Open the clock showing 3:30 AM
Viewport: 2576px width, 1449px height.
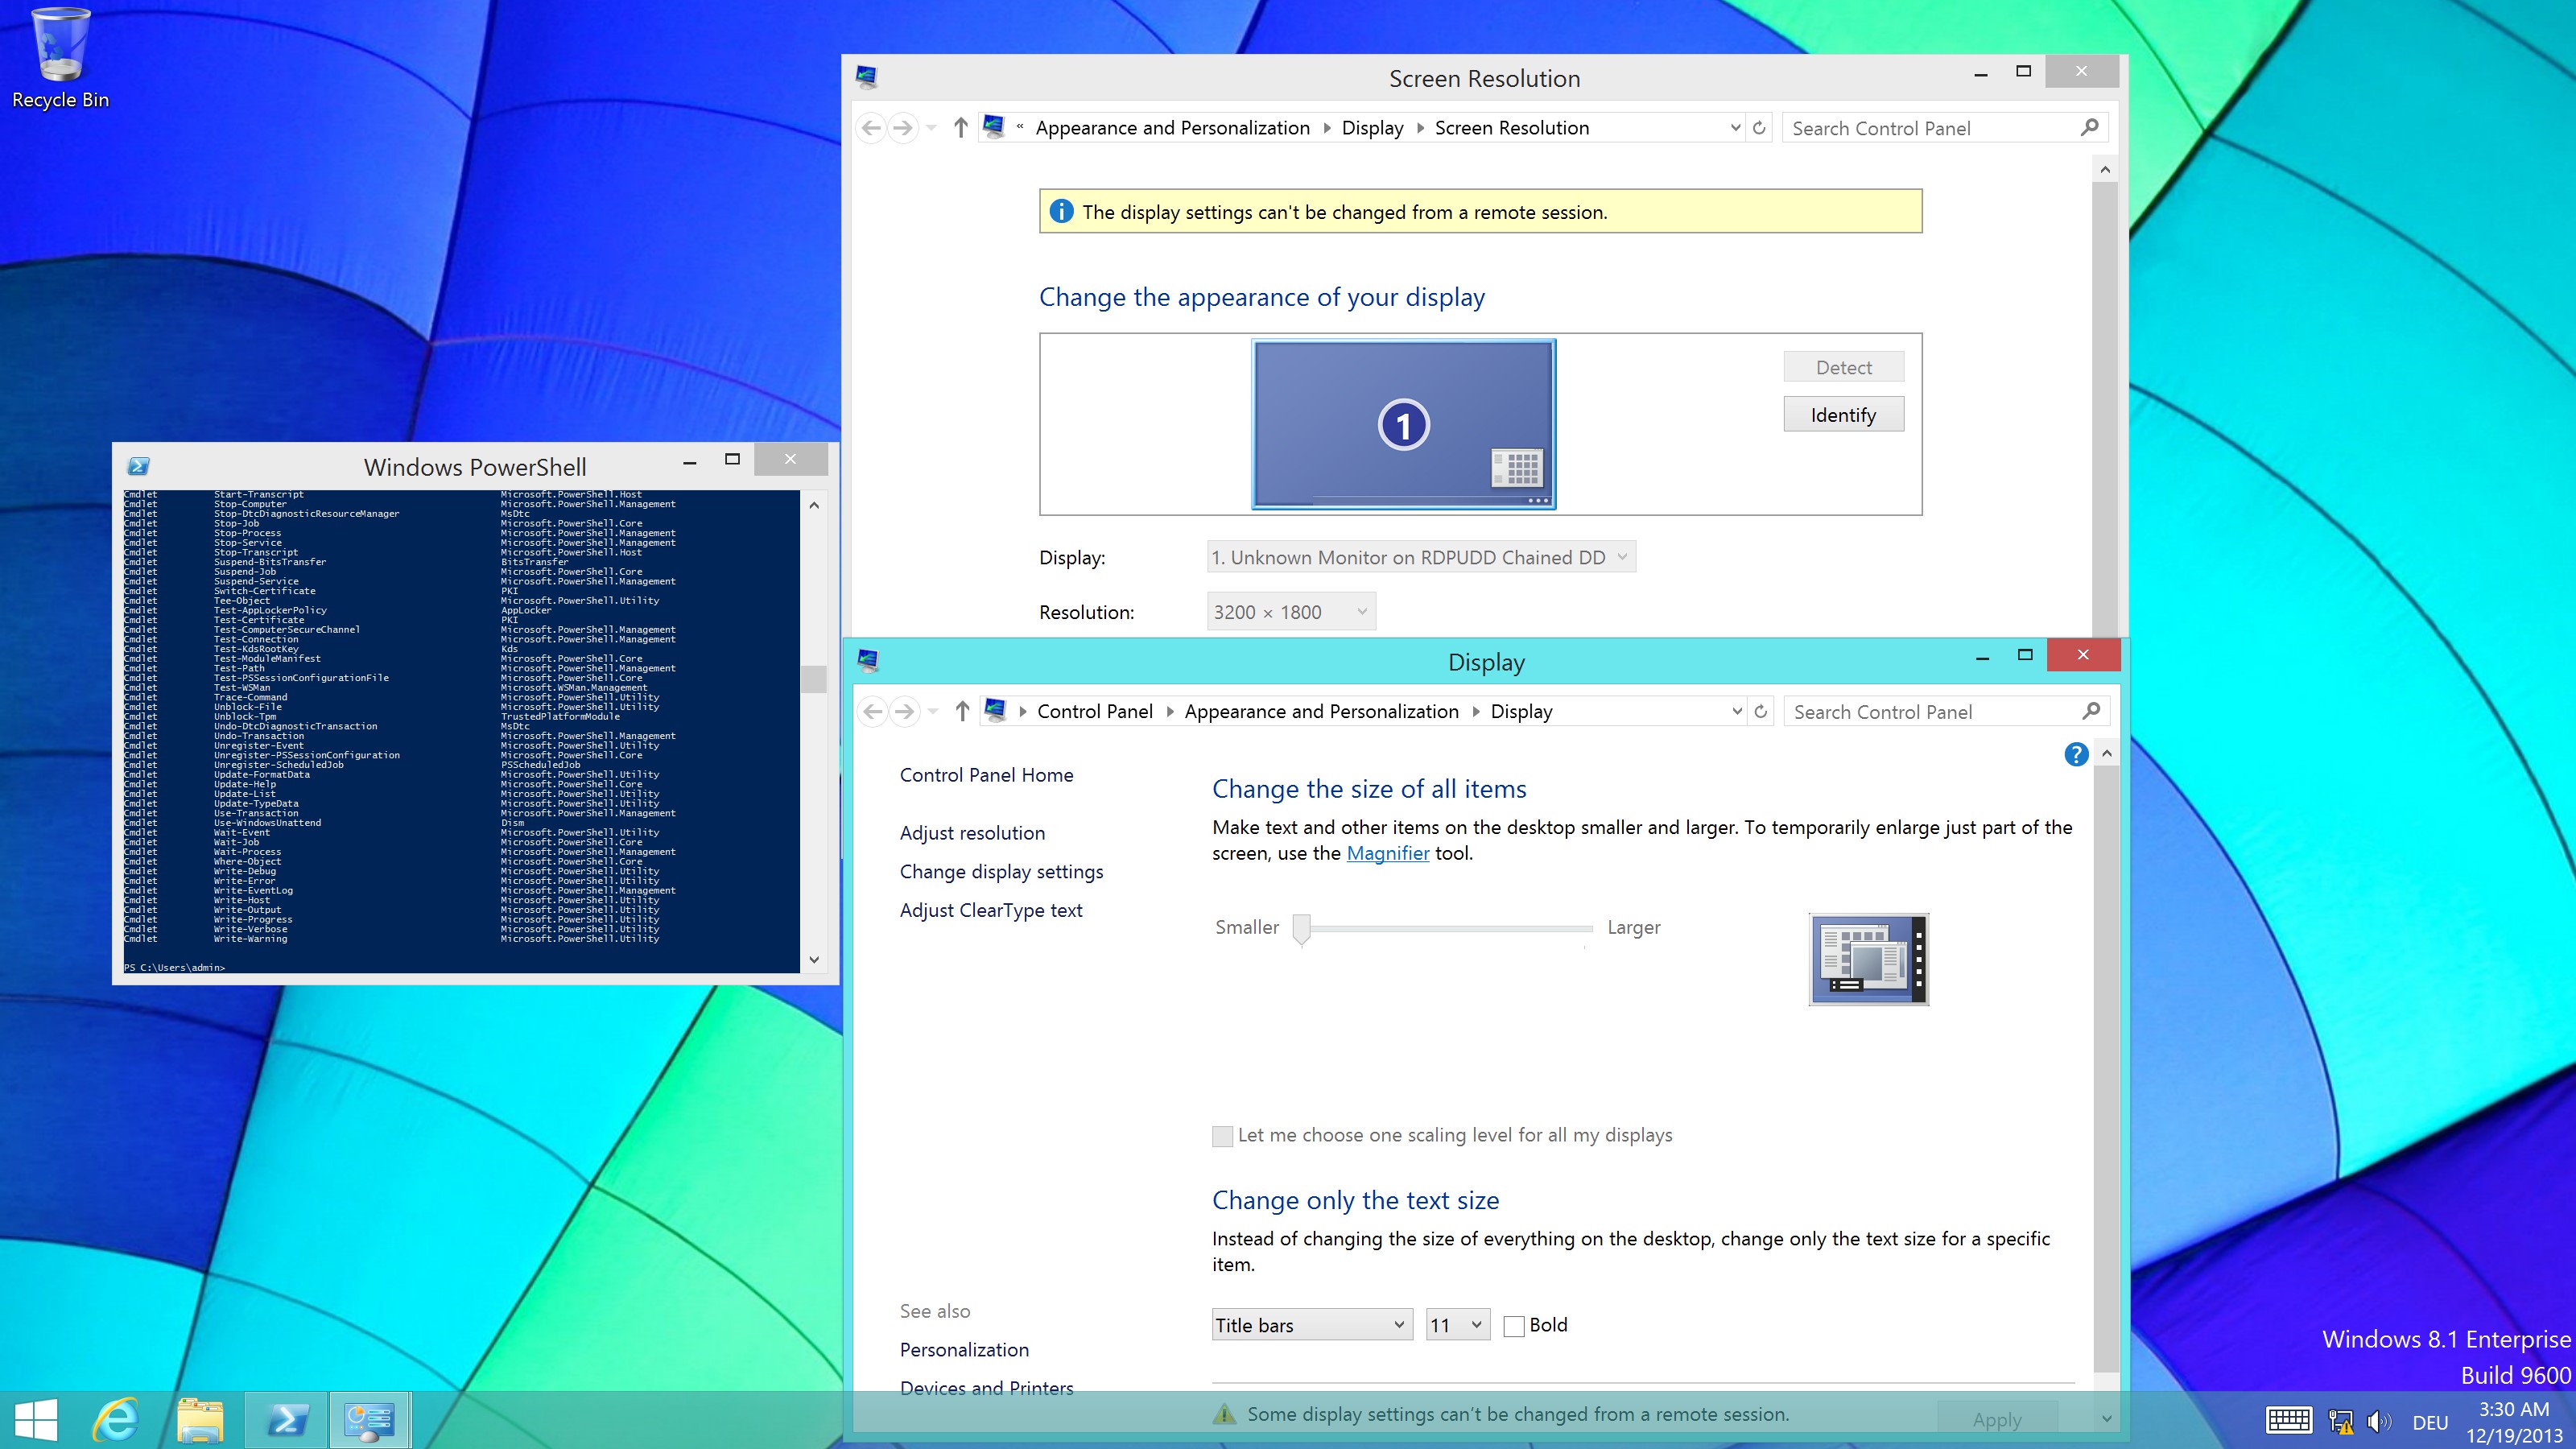tap(2513, 1422)
